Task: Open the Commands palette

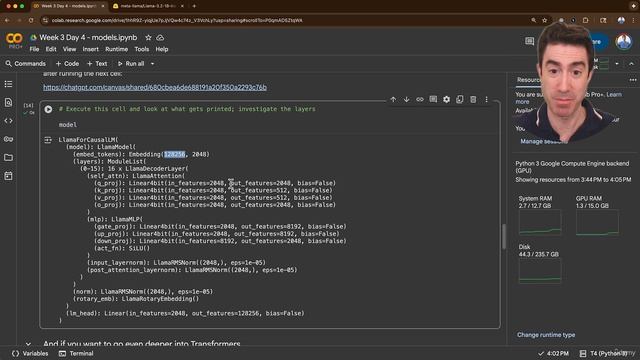Action: (x=26, y=64)
